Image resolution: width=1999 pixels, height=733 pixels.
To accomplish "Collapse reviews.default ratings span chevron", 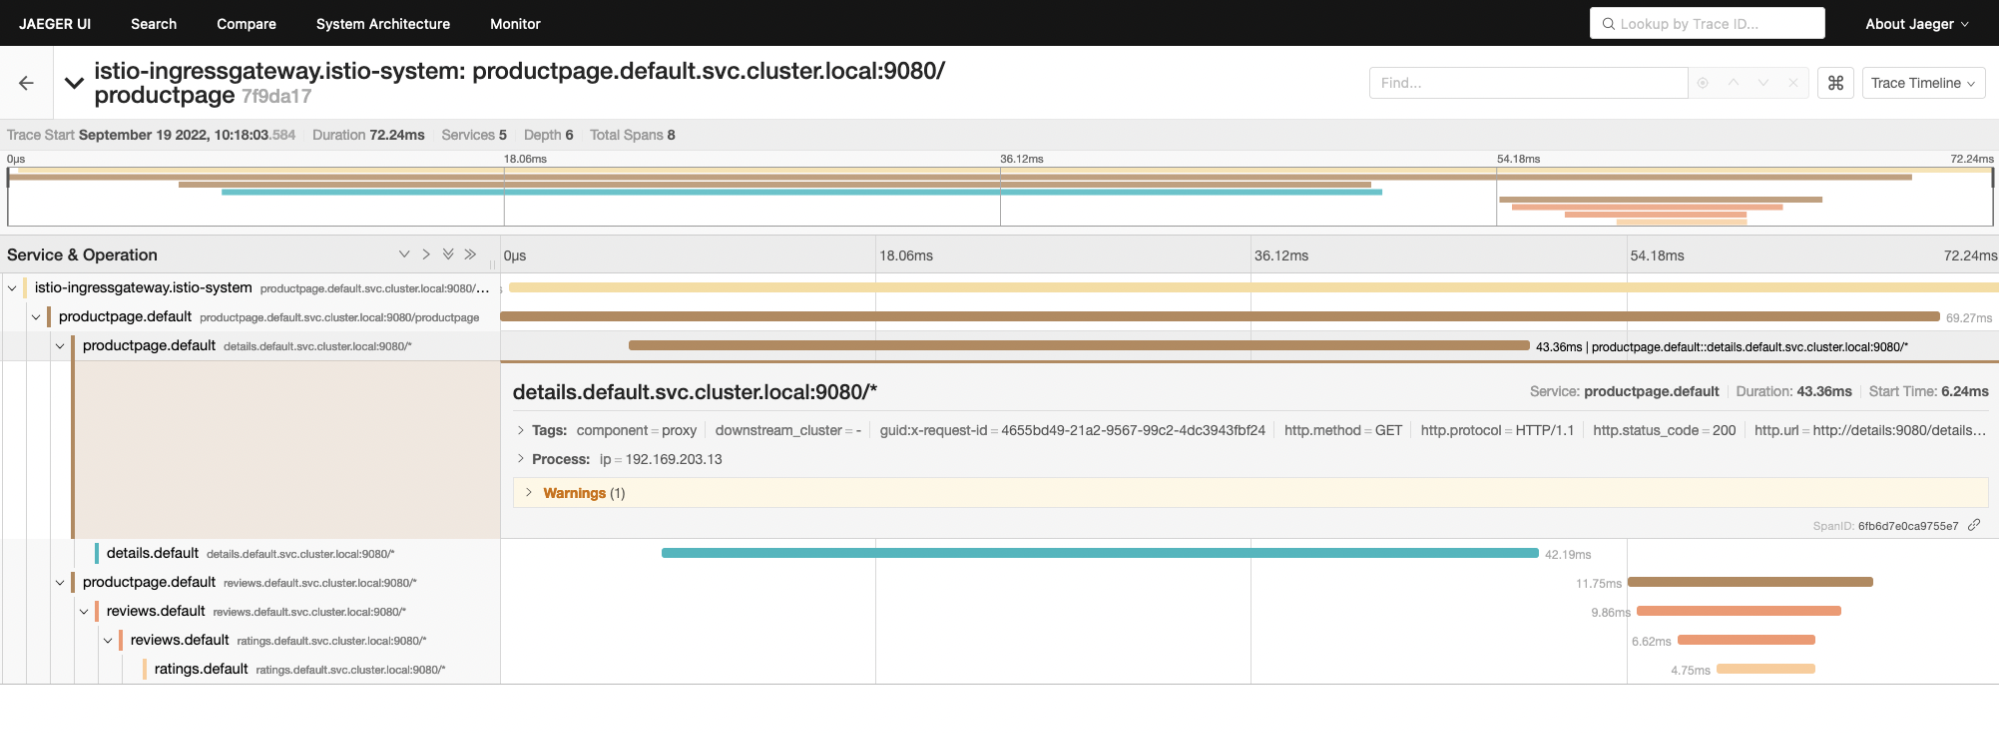I will 108,641.
